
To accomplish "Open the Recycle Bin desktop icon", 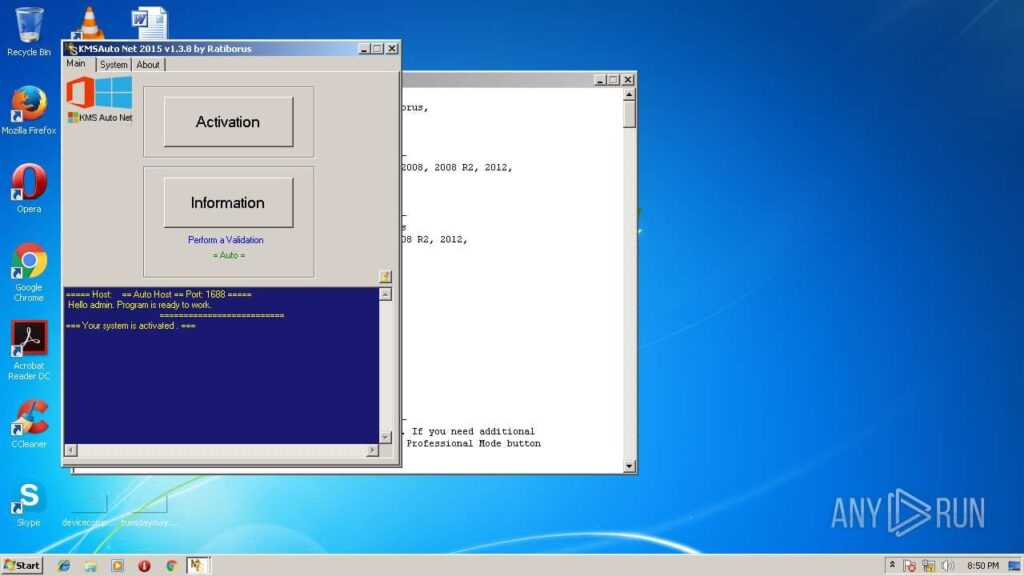I will pyautogui.click(x=29, y=31).
